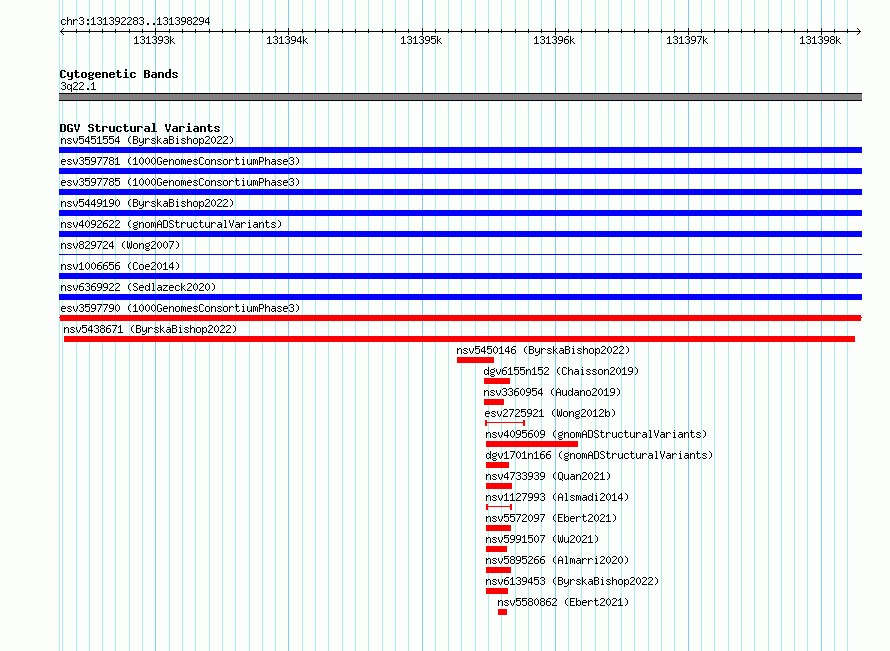Click the blue bar for nsv5451554
The width and height of the screenshot is (890, 651).
460,150
